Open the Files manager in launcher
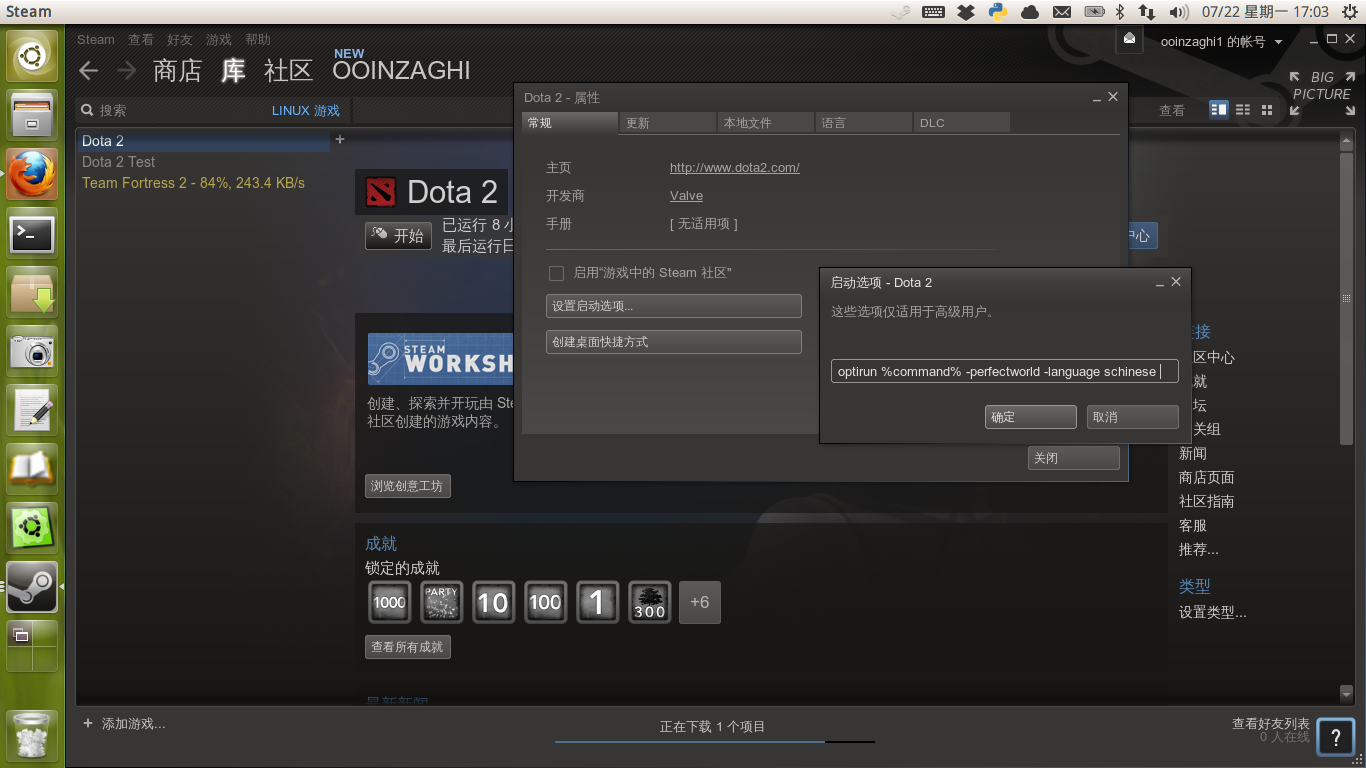Screen dimensions: 1366x768 32,116
